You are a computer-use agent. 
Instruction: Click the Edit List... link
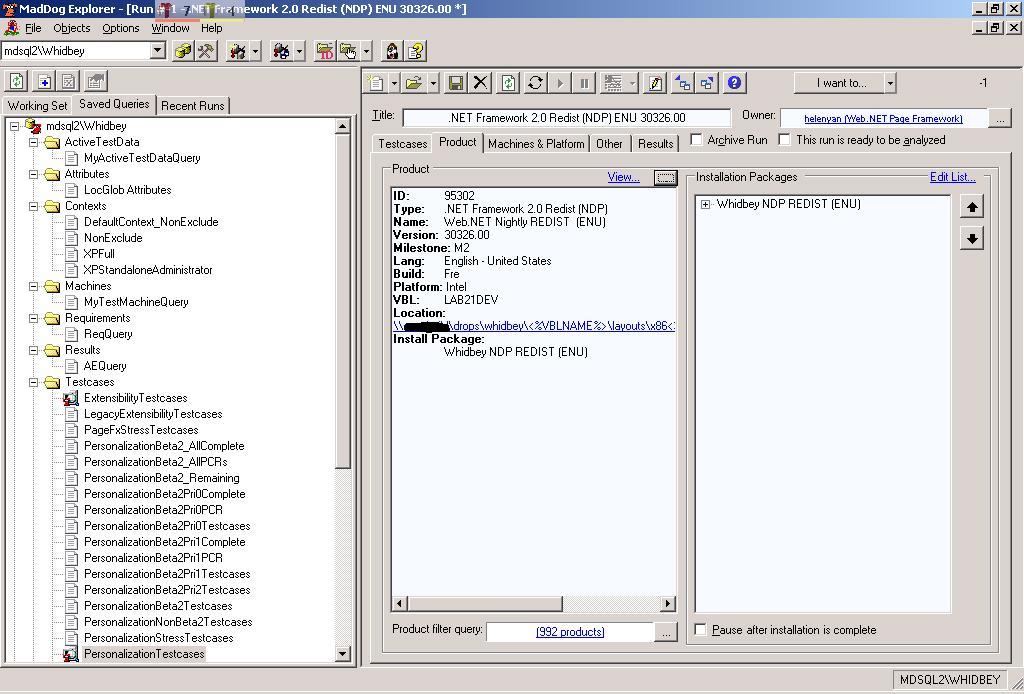[953, 177]
